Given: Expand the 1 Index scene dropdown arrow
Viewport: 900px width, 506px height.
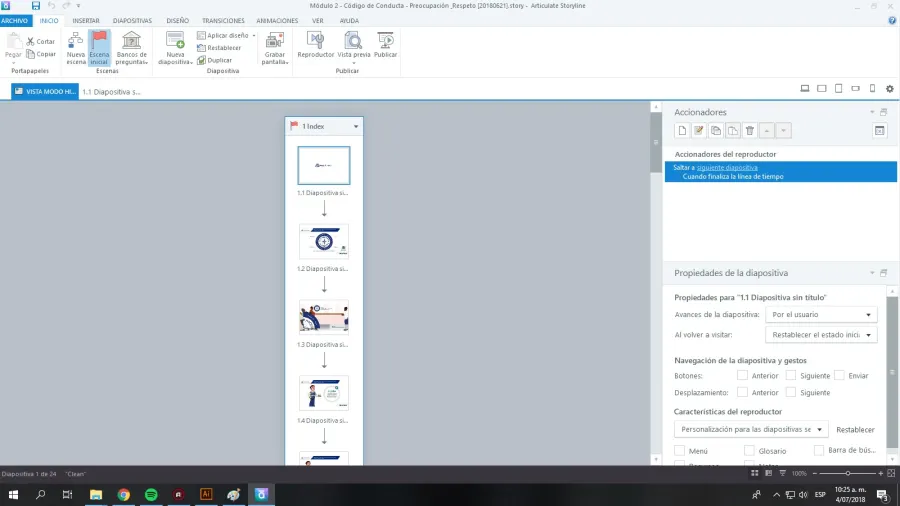Looking at the screenshot, I should 356,127.
